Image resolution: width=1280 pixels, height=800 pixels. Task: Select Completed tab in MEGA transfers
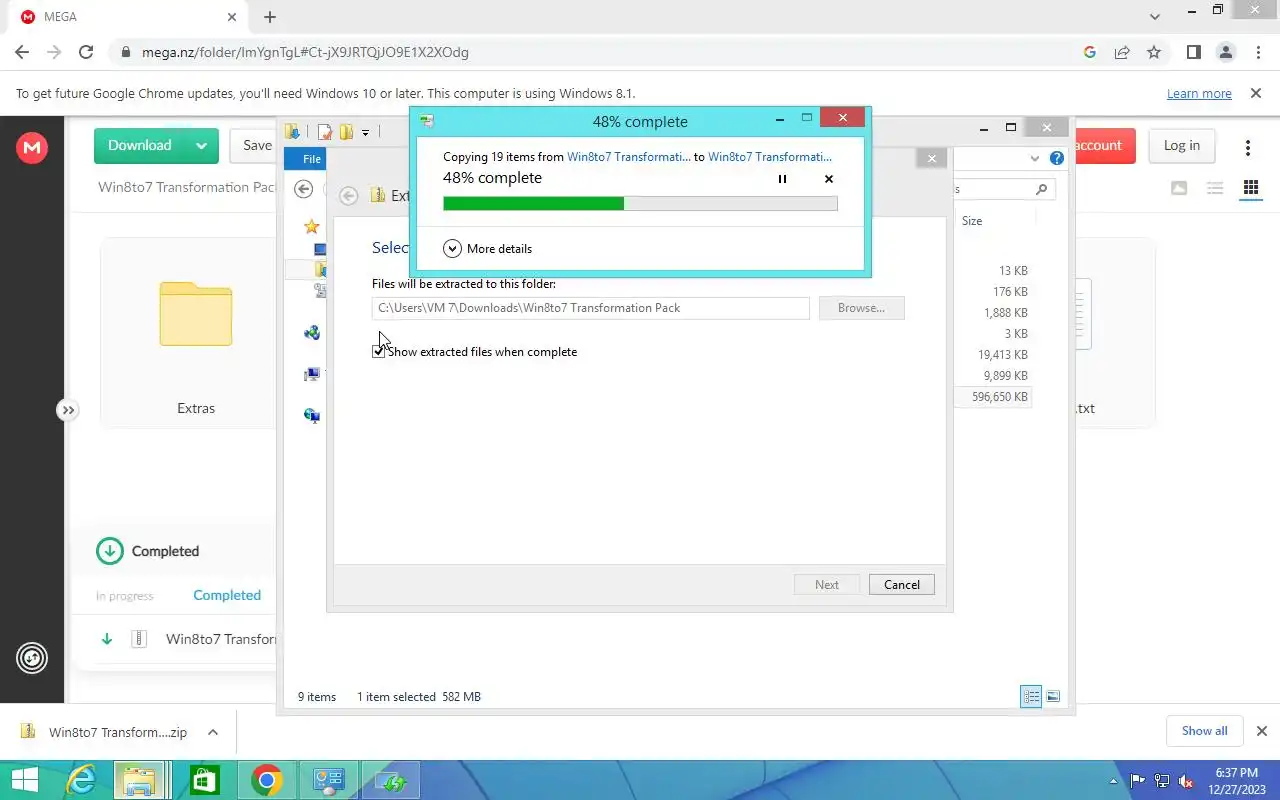(227, 595)
